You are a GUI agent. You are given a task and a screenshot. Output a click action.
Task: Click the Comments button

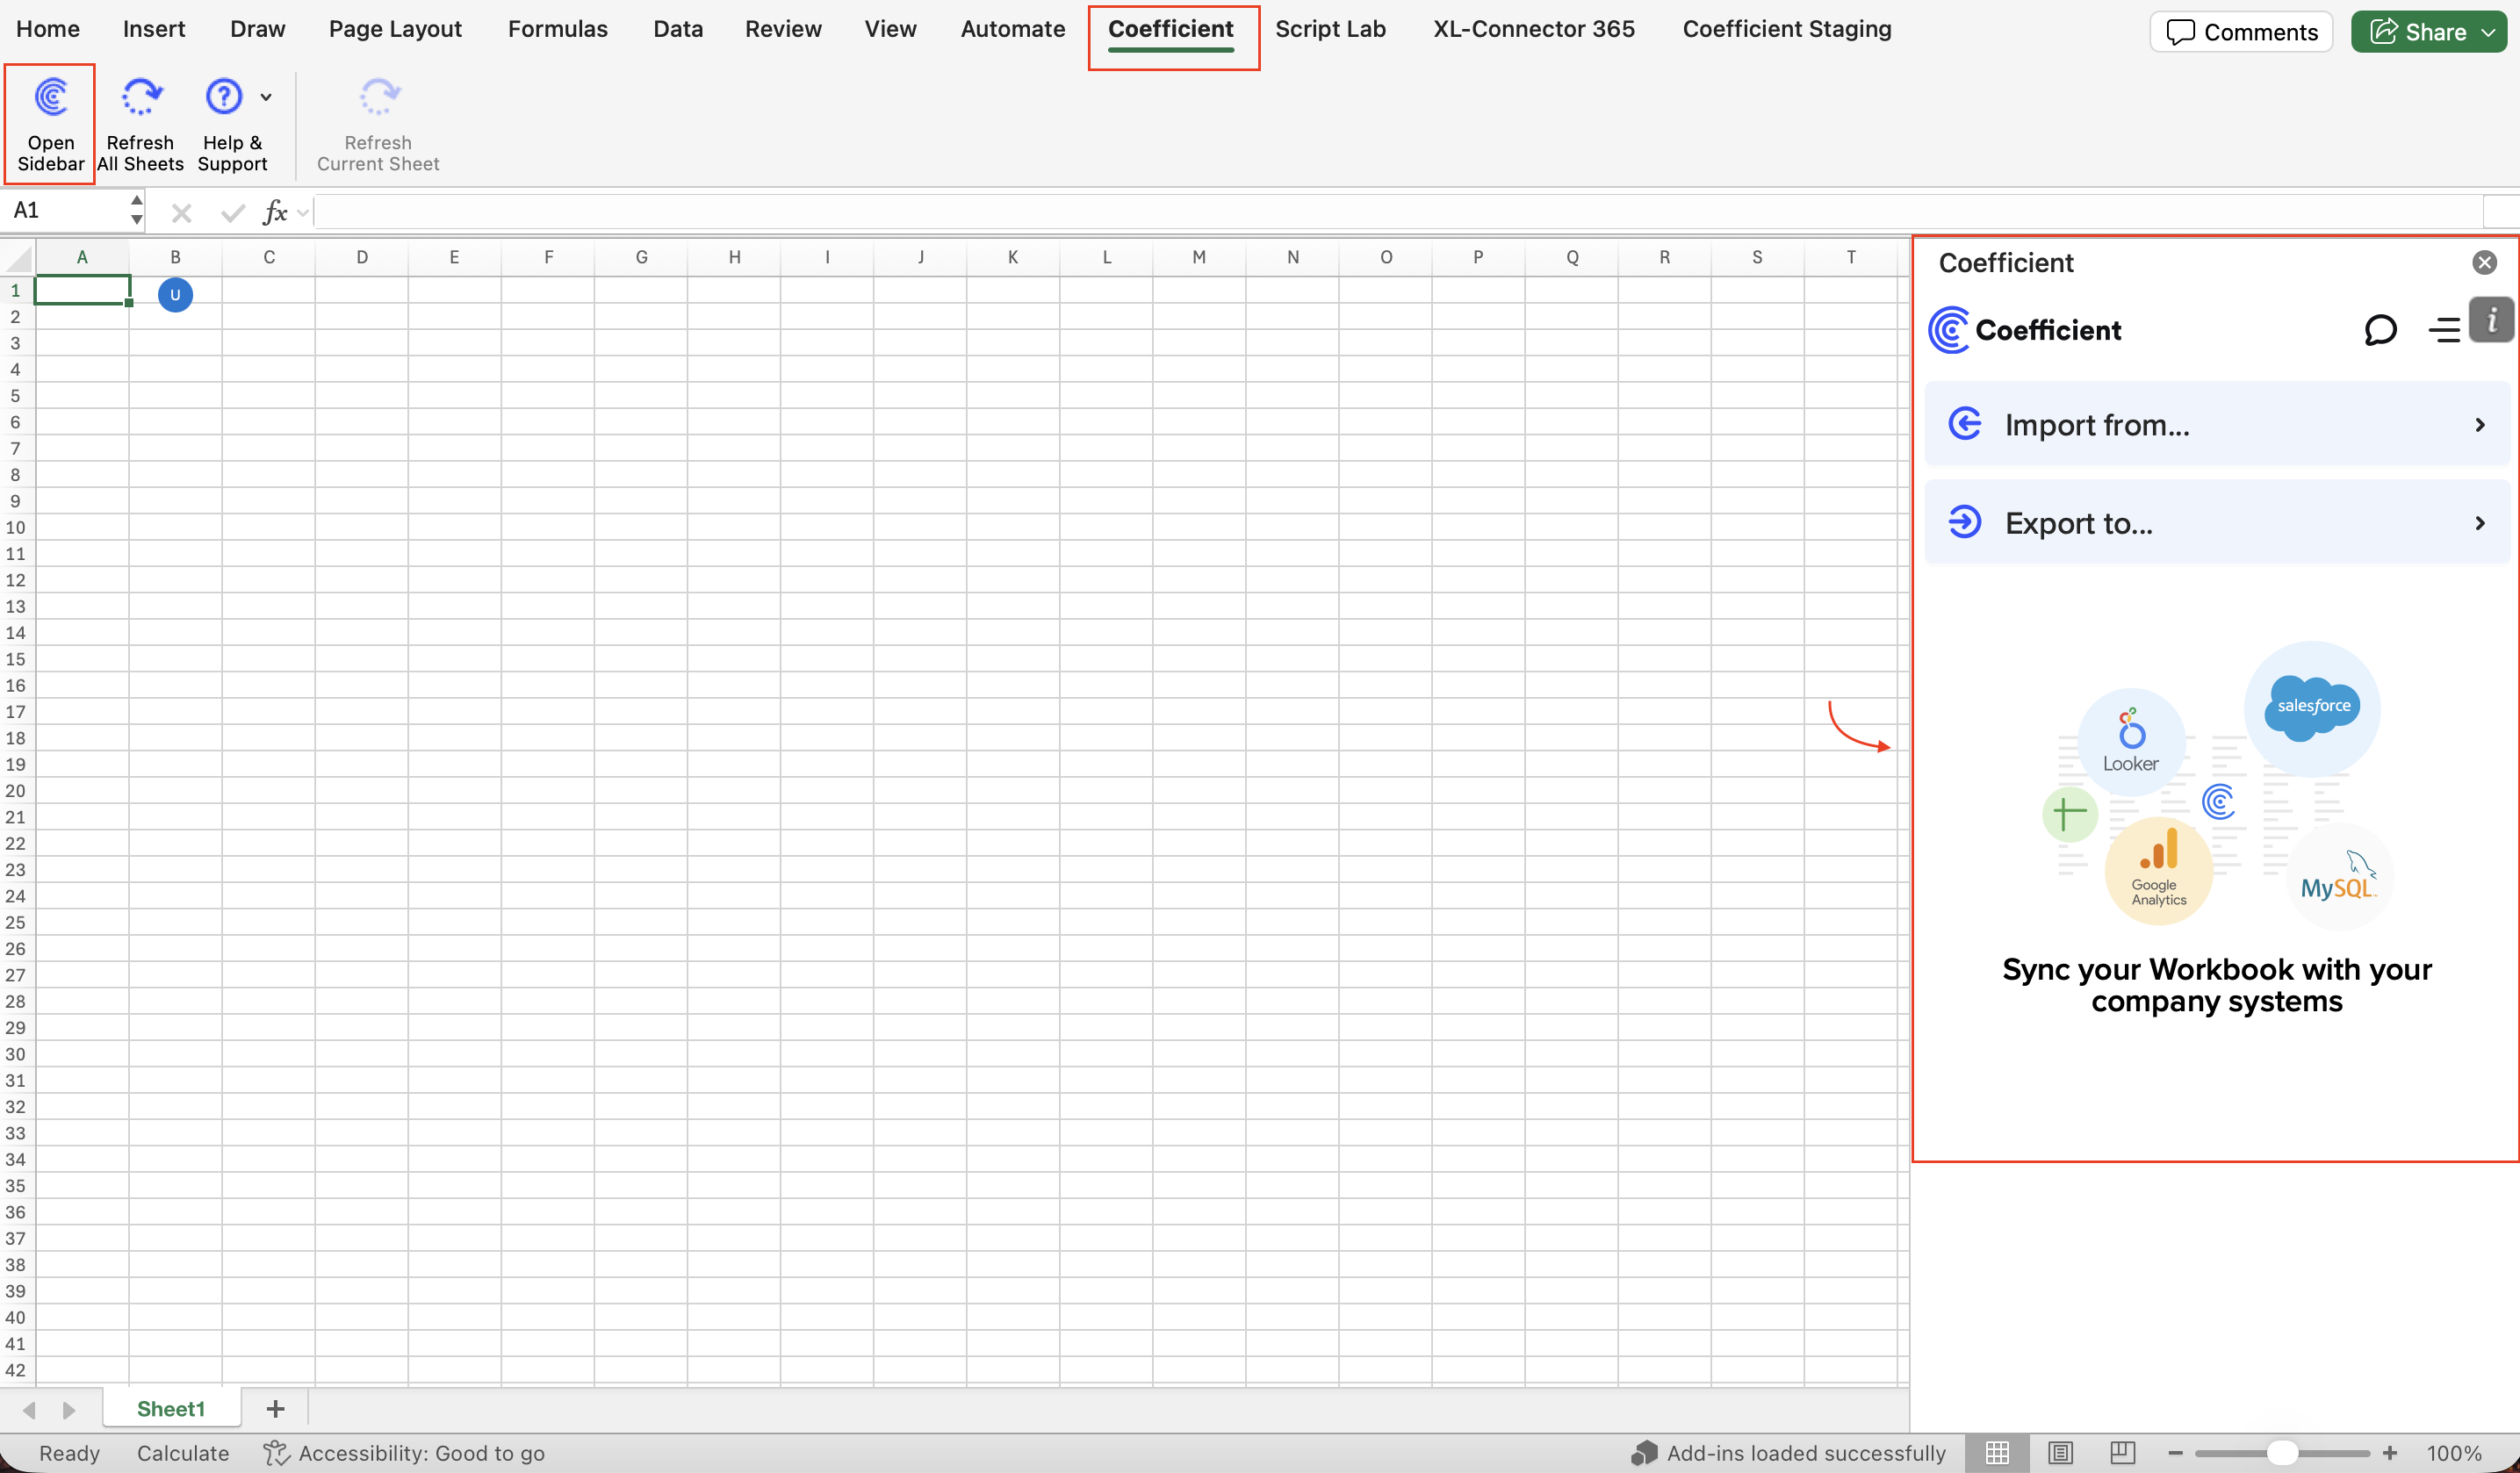[x=2240, y=32]
